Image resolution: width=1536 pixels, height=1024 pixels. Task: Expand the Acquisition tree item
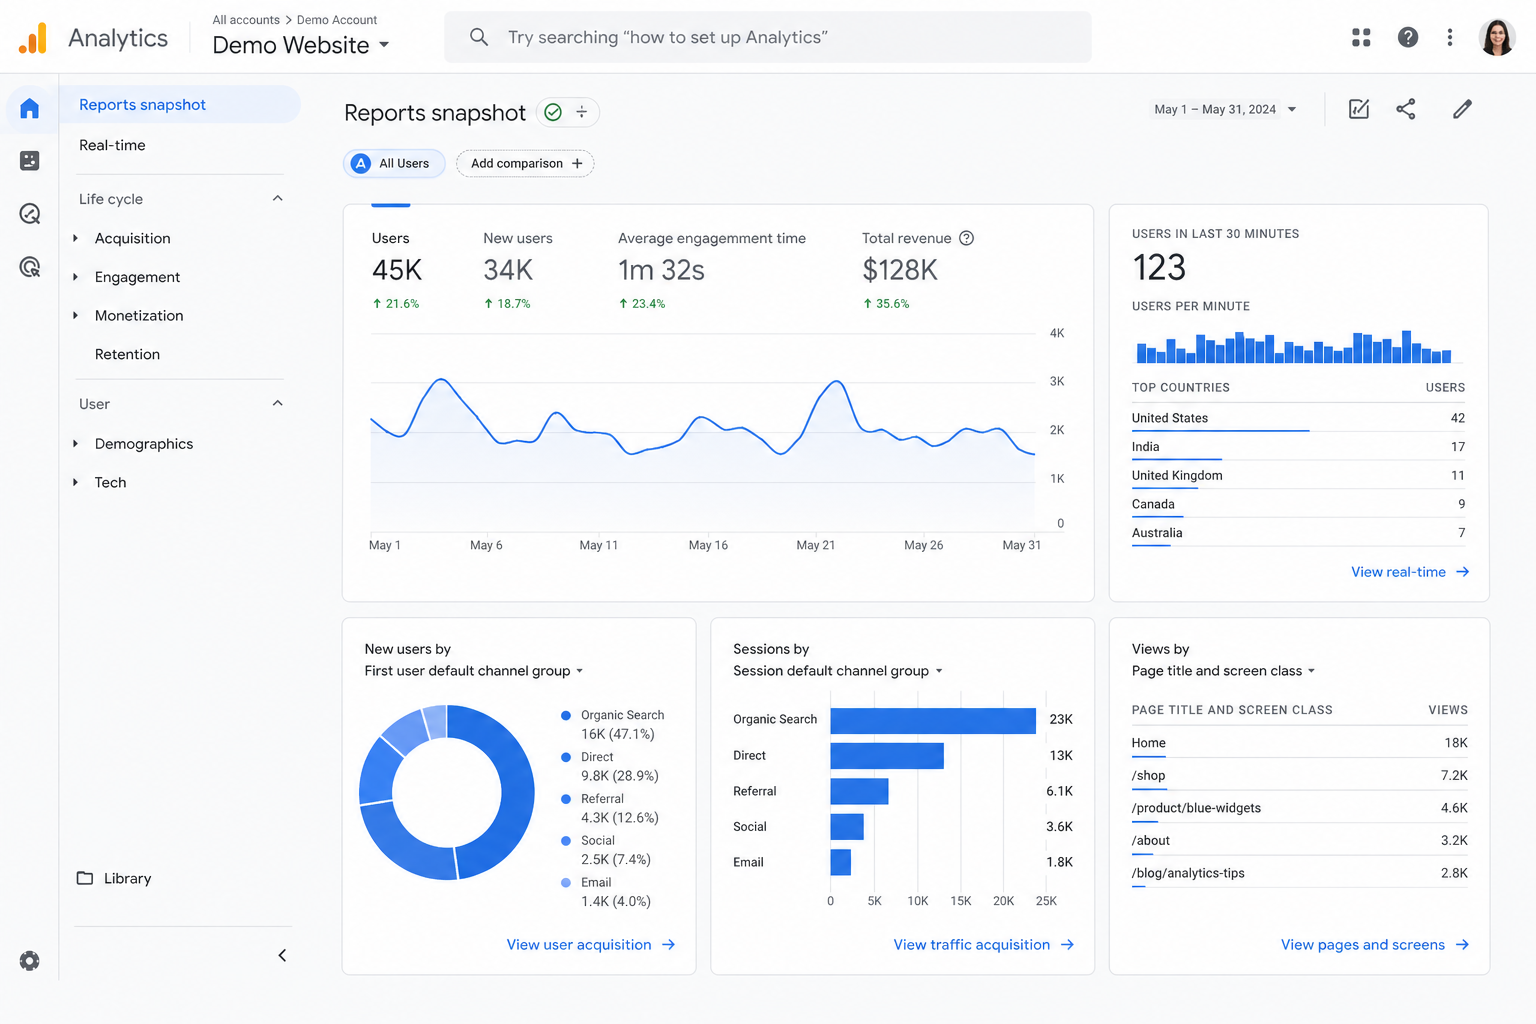coord(75,238)
